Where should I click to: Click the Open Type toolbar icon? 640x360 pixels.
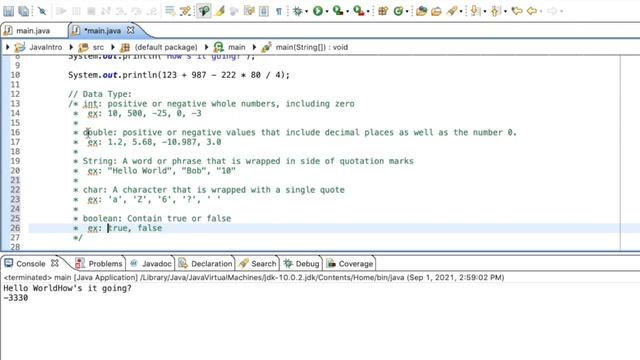click(x=421, y=11)
